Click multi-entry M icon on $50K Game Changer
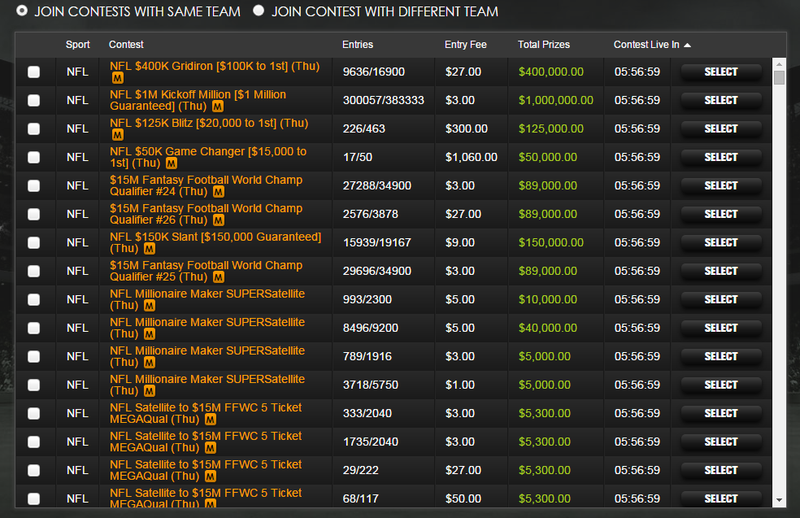The width and height of the screenshot is (800, 518). coord(171,163)
